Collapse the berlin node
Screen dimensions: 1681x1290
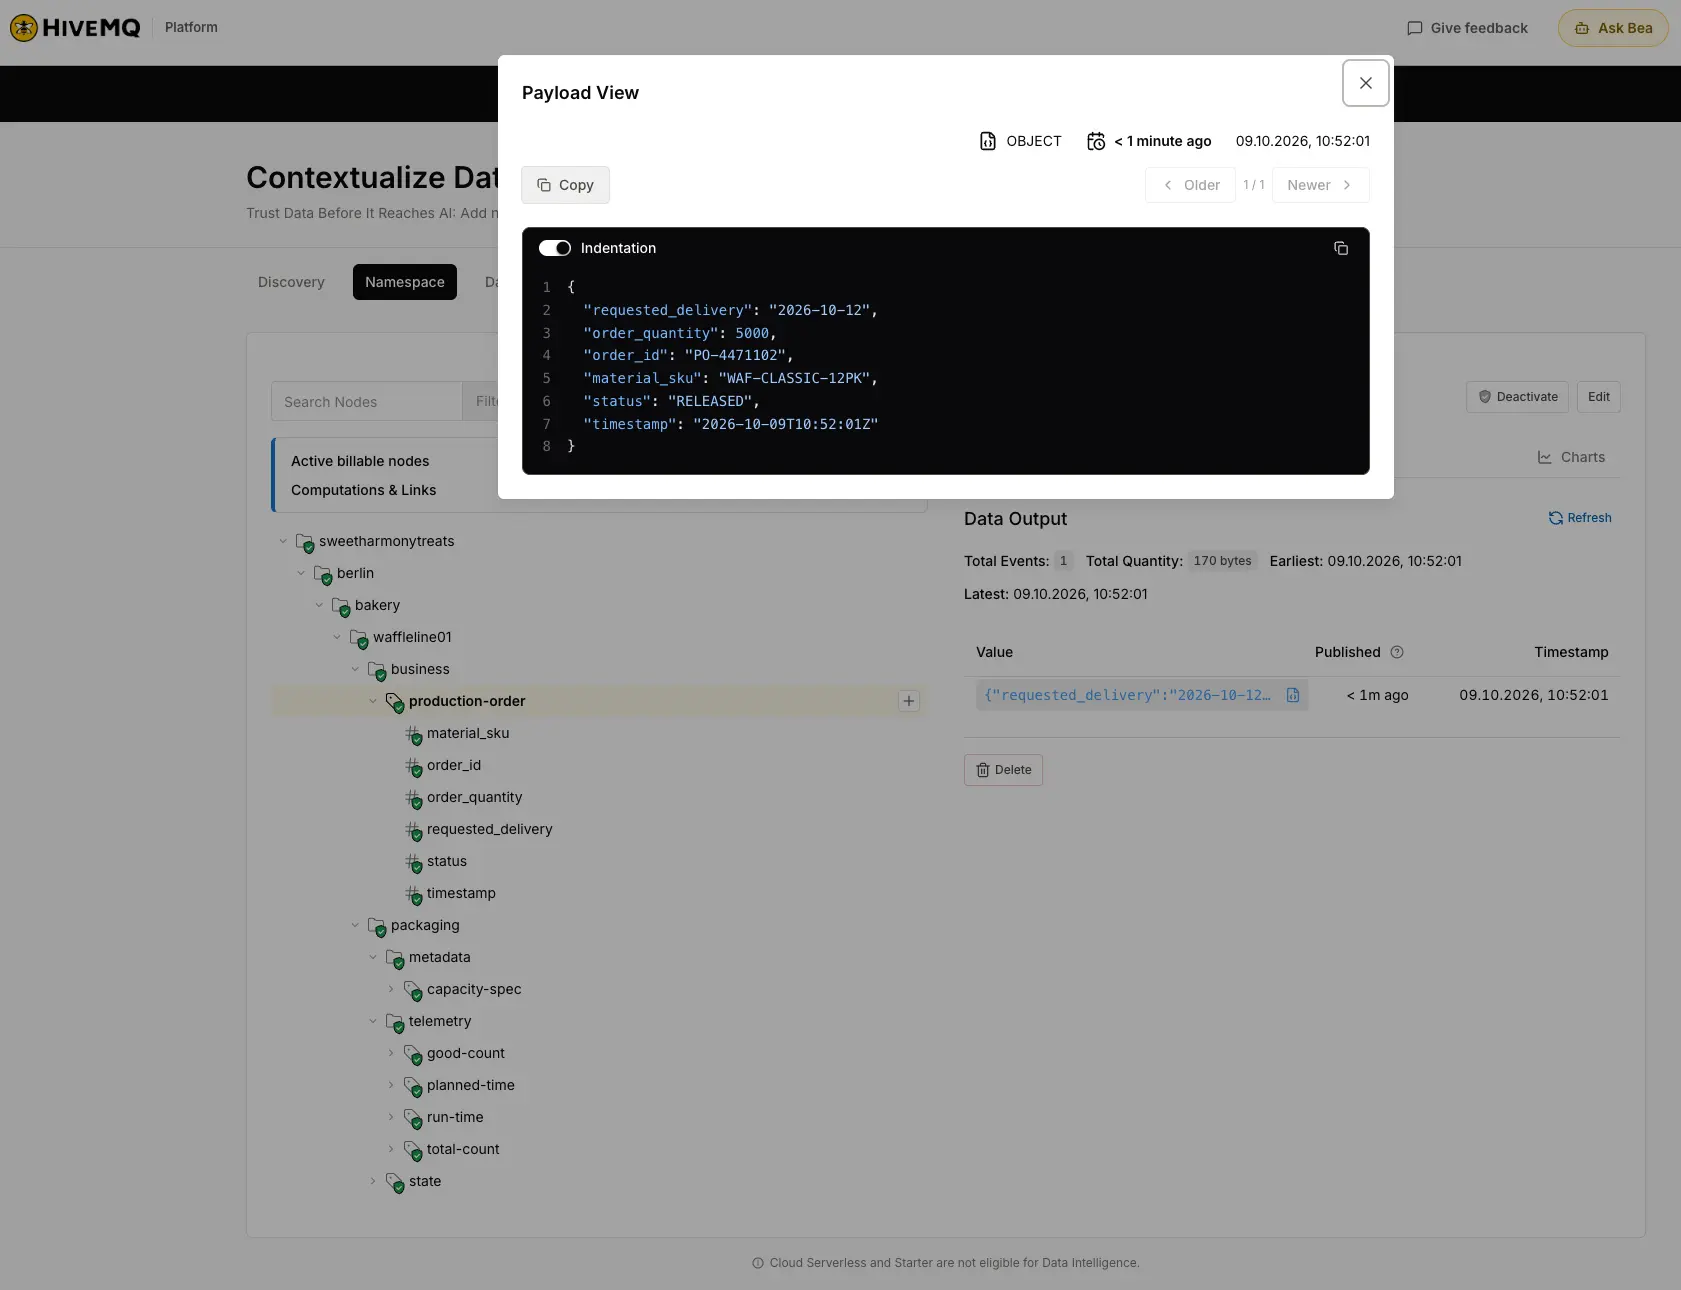coord(301,573)
